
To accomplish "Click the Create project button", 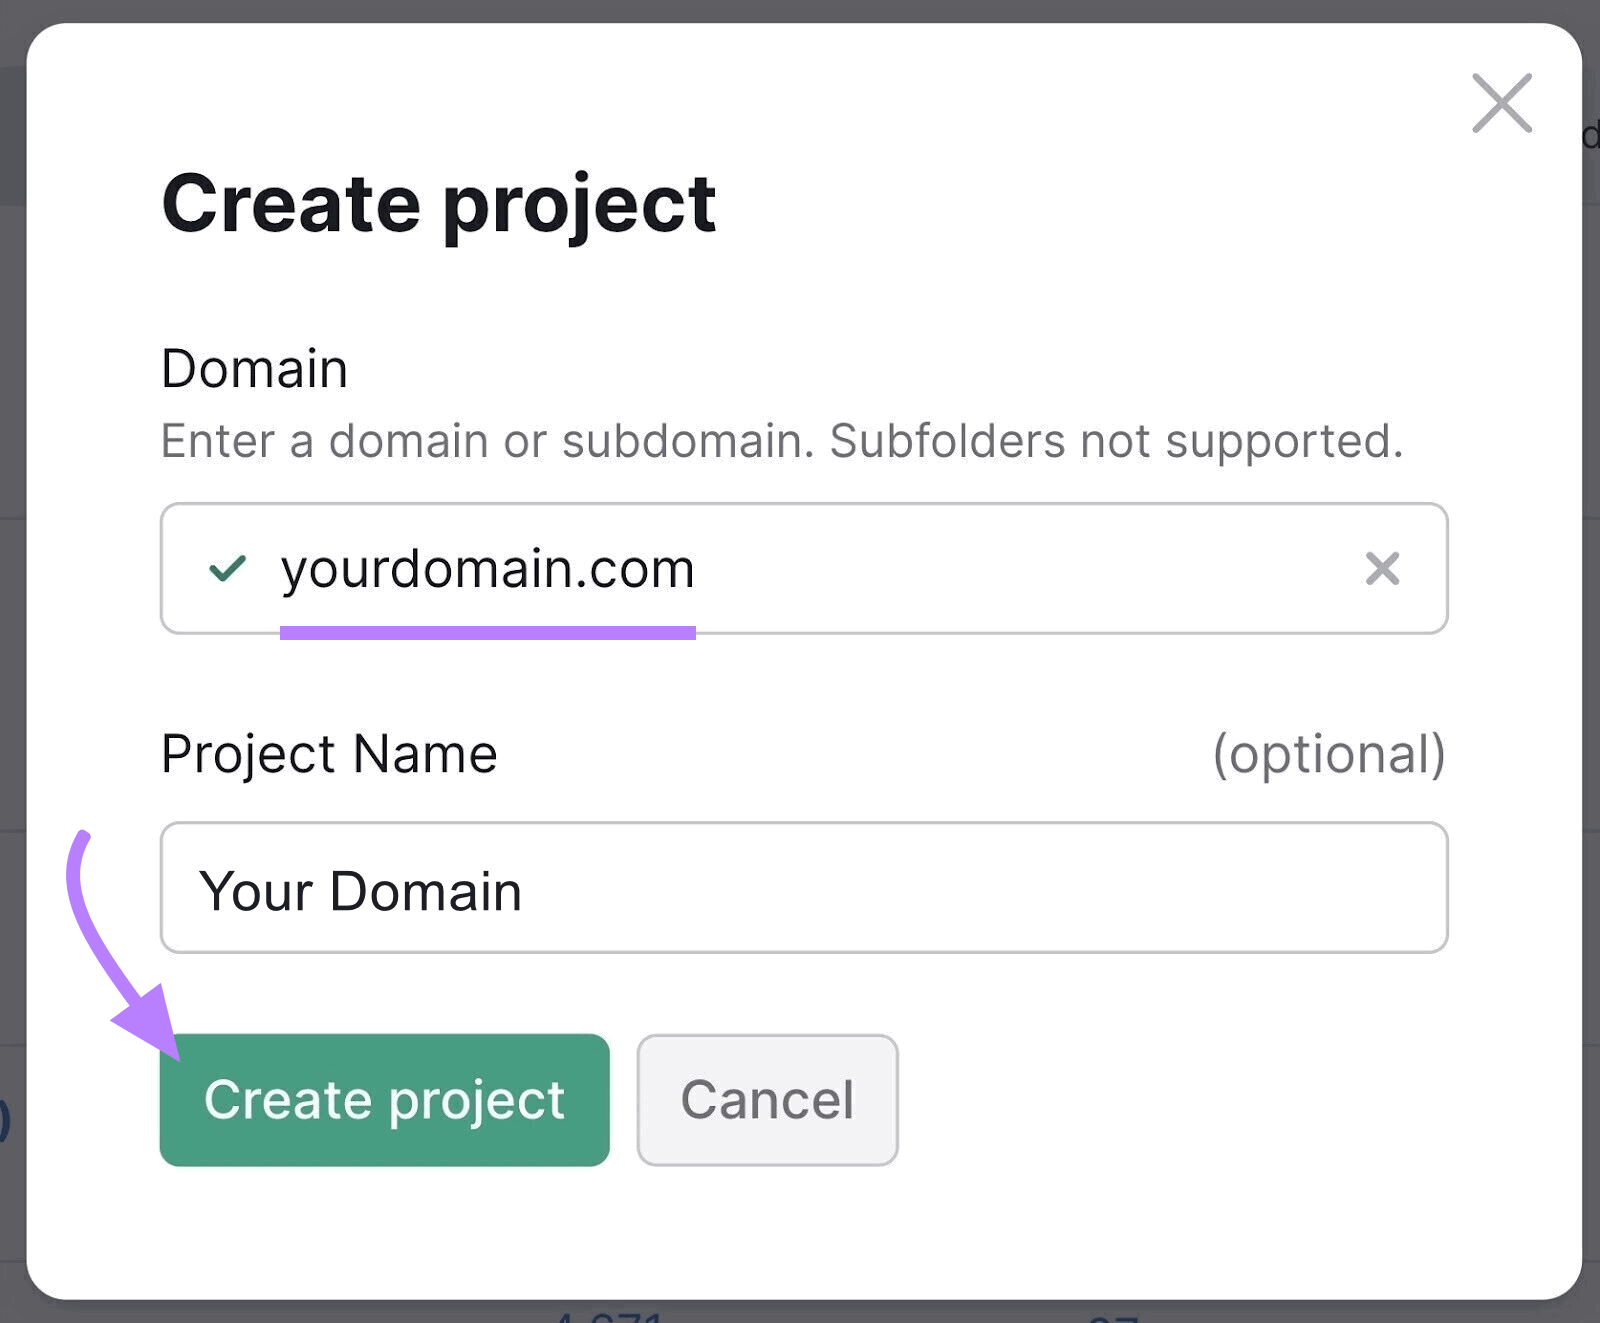I will coord(384,1098).
